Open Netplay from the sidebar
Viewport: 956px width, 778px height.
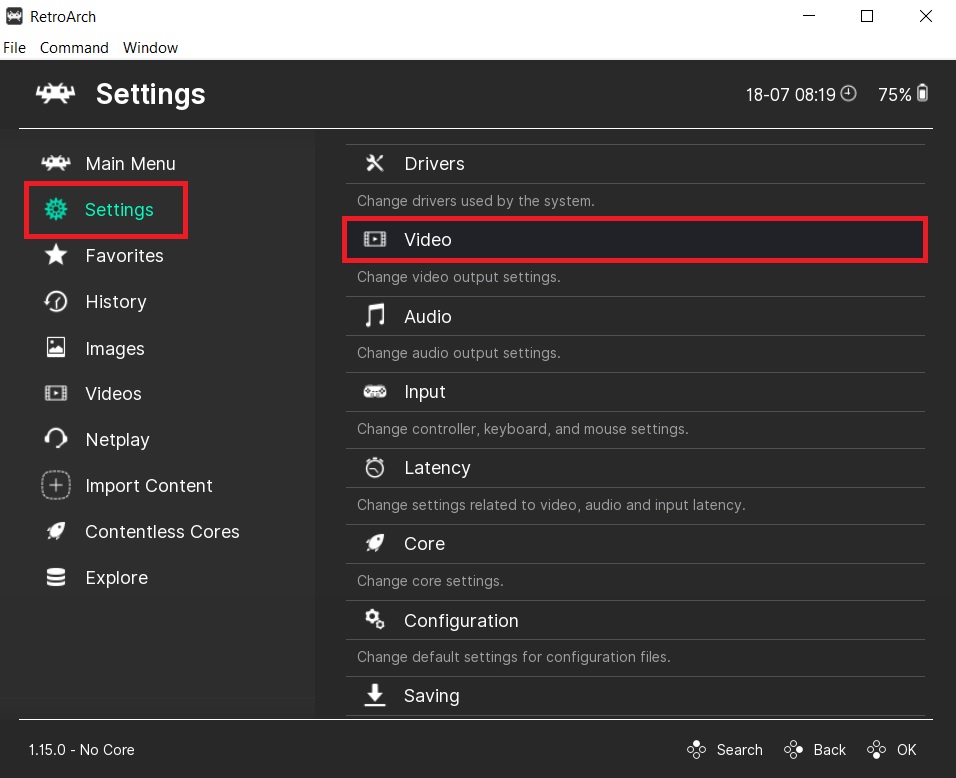coord(117,439)
